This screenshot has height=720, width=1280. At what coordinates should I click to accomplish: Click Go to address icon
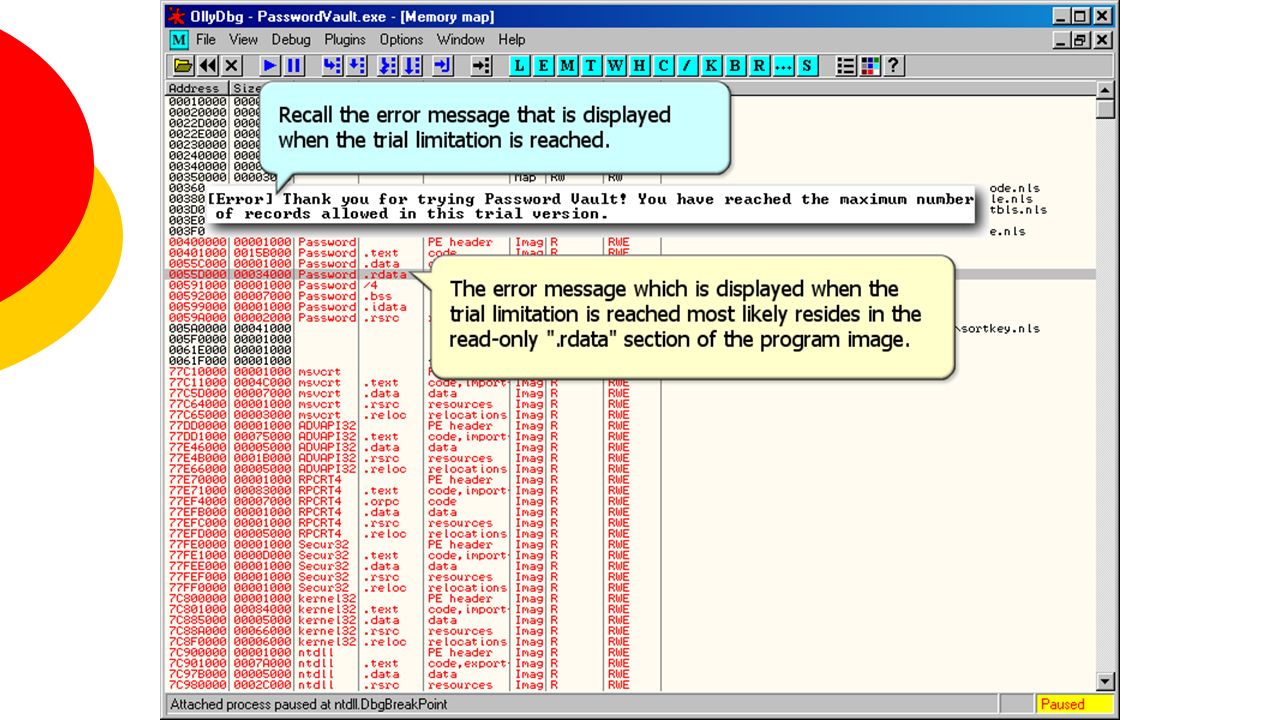(481, 66)
